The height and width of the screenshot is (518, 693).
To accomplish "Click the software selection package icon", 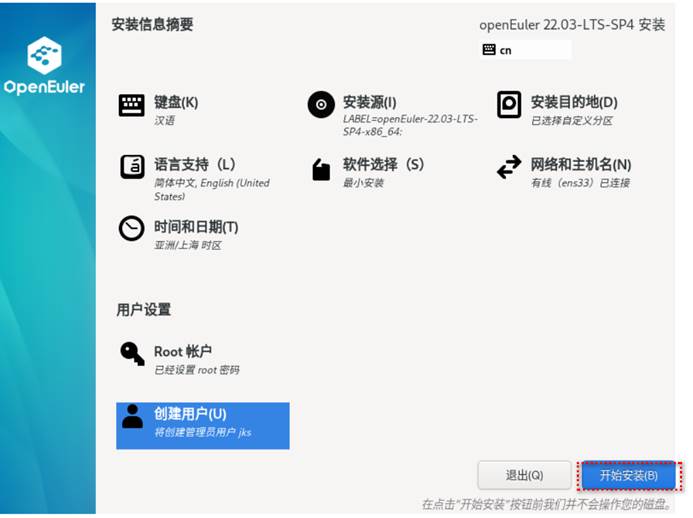I will 321,169.
